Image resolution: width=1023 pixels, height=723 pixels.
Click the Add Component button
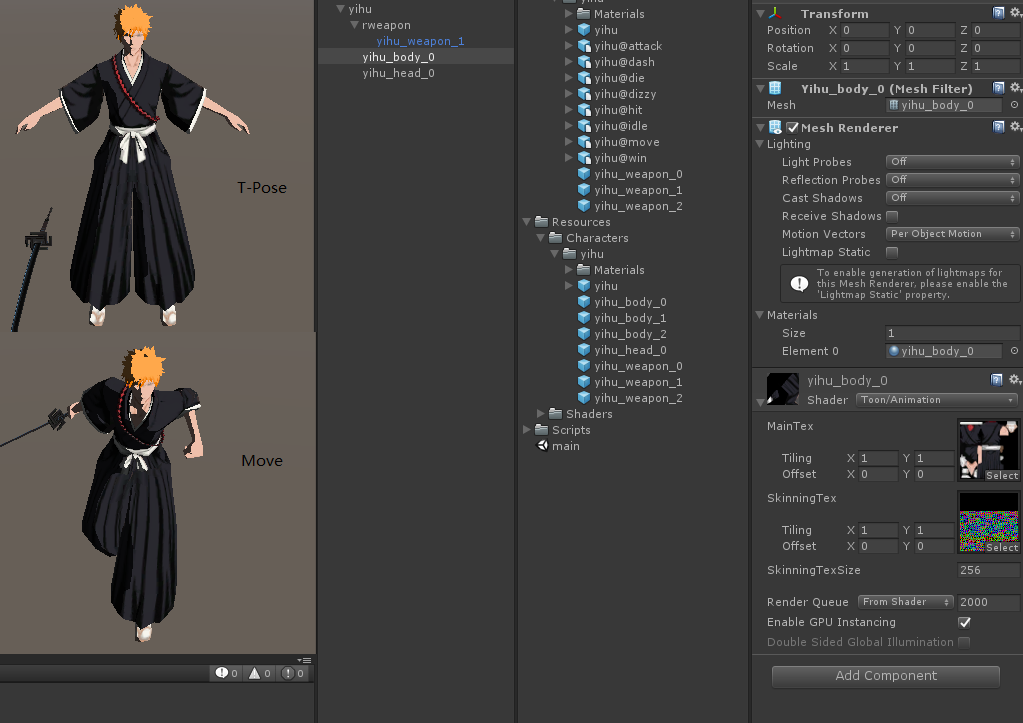pyautogui.click(x=885, y=676)
